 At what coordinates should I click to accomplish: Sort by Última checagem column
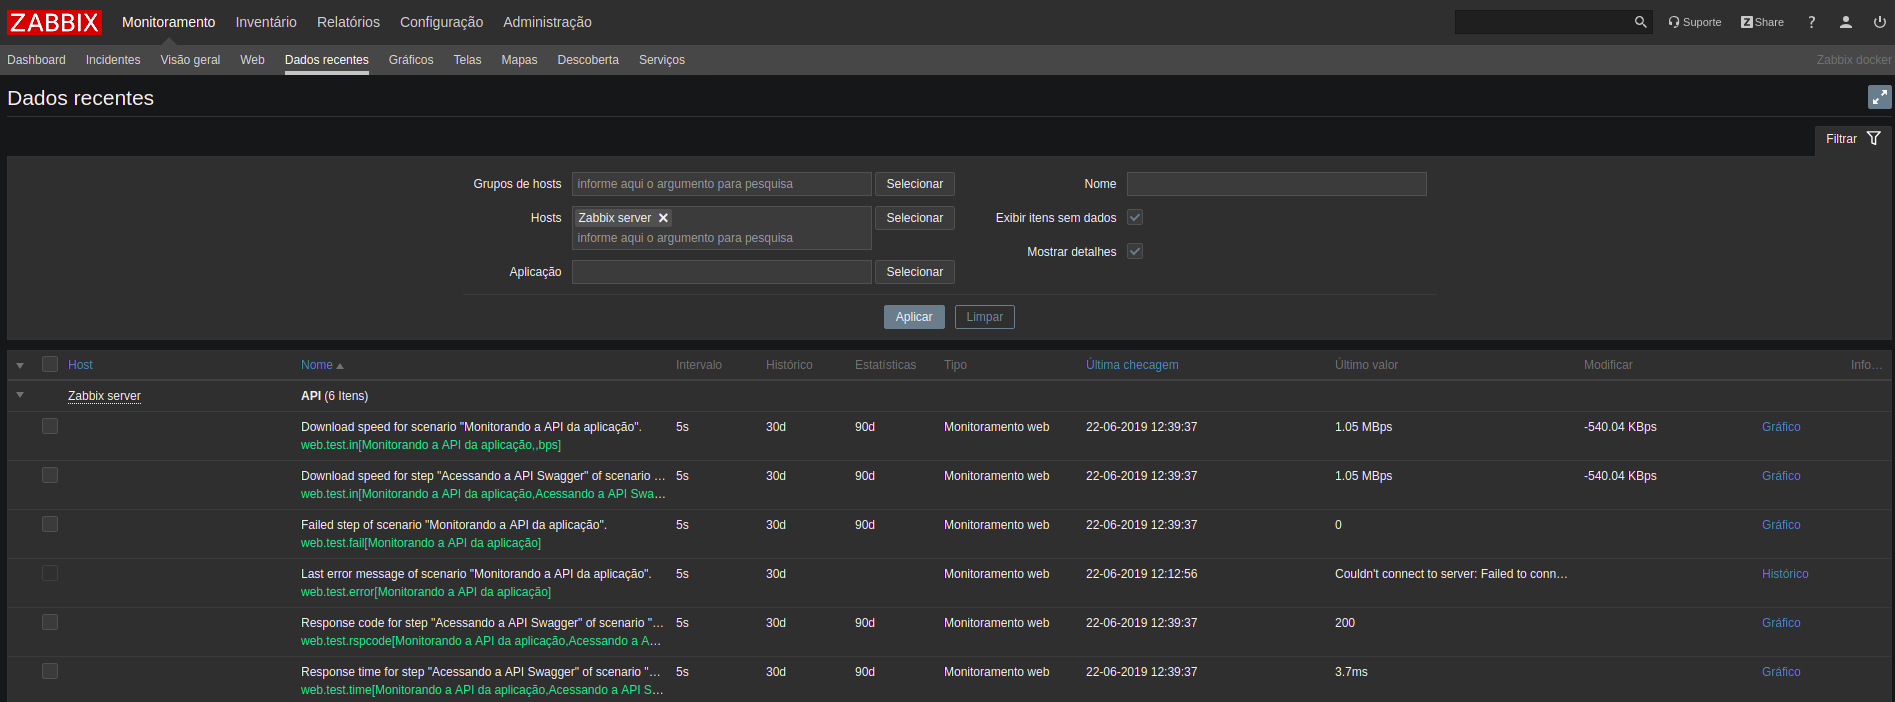(x=1132, y=365)
